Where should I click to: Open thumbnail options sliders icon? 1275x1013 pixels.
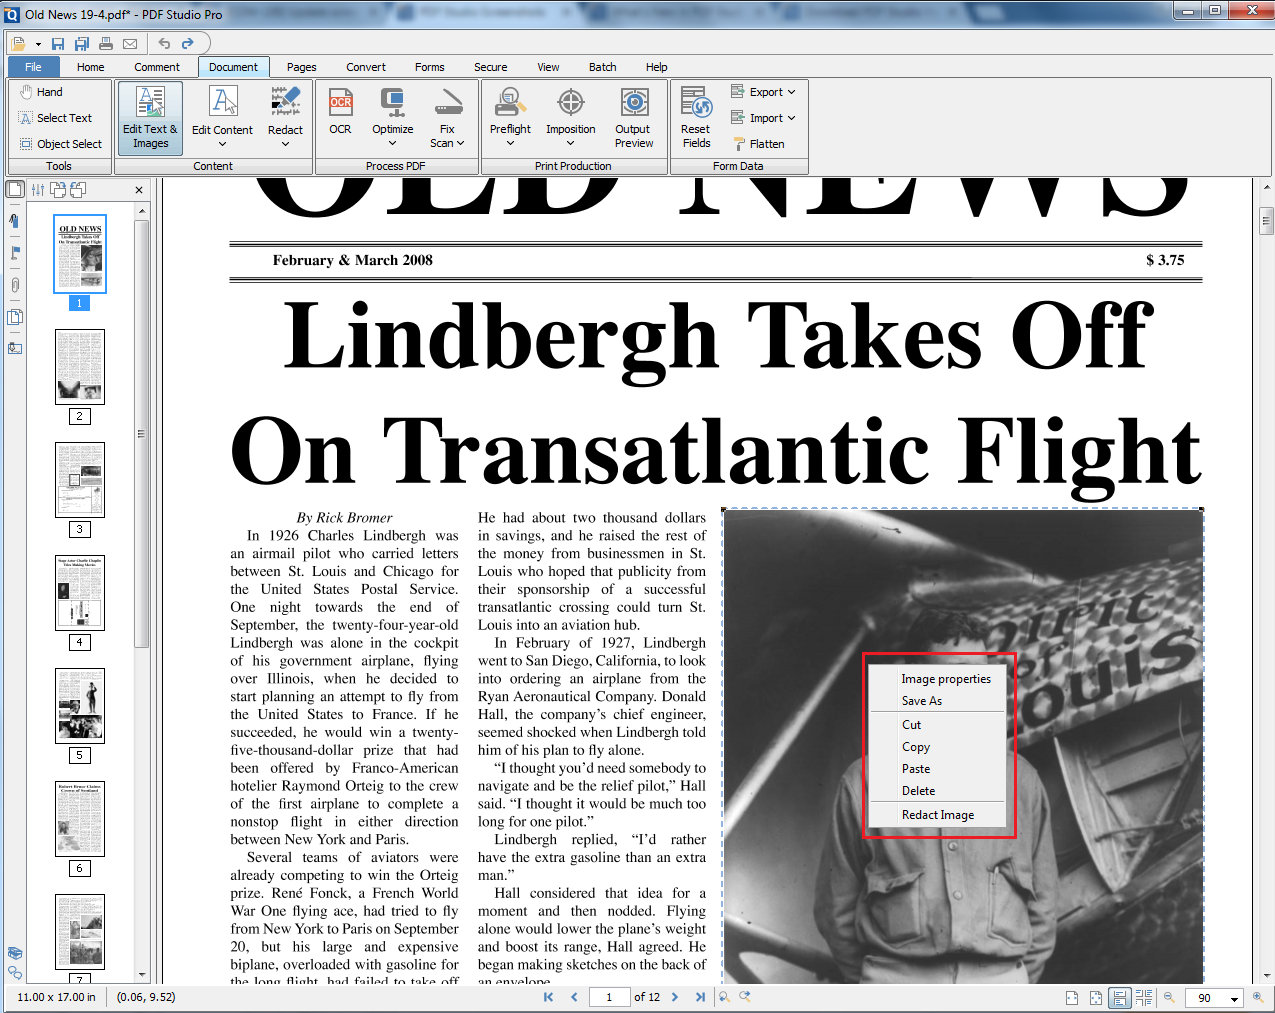(x=38, y=189)
